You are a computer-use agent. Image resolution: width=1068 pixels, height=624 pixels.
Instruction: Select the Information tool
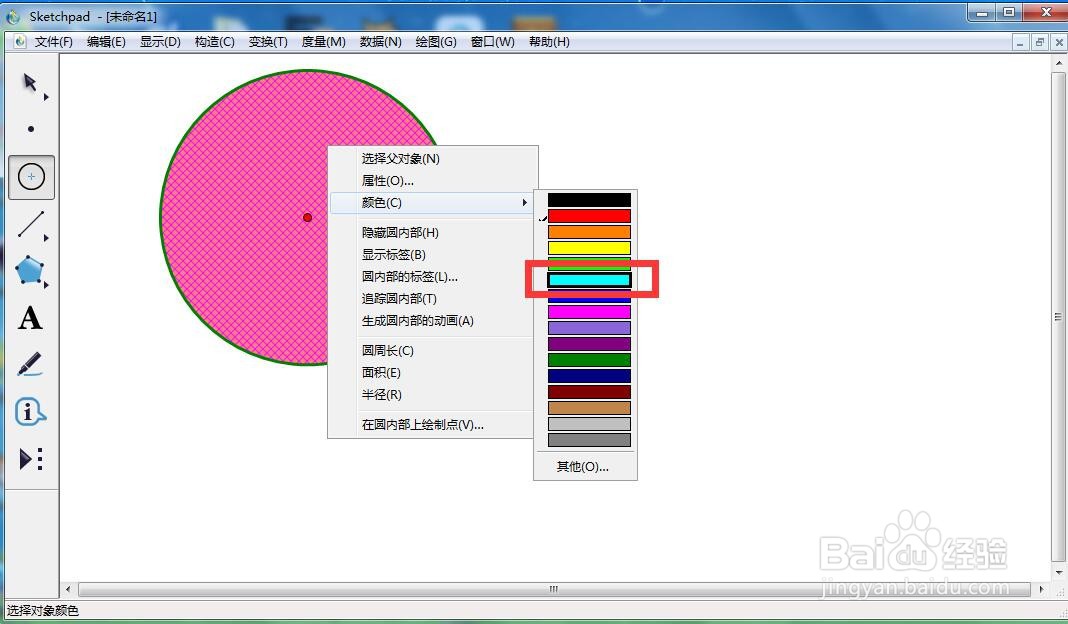[x=30, y=411]
